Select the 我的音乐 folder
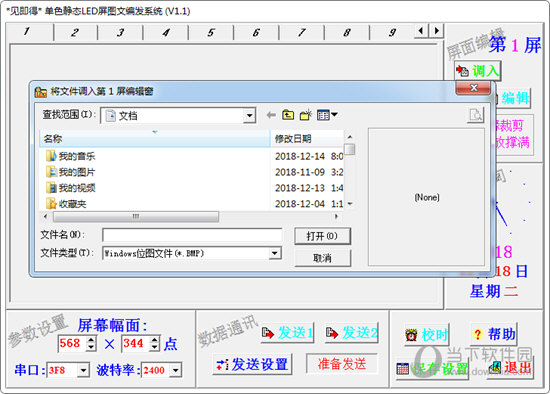The width and height of the screenshot is (550, 394). (x=71, y=156)
